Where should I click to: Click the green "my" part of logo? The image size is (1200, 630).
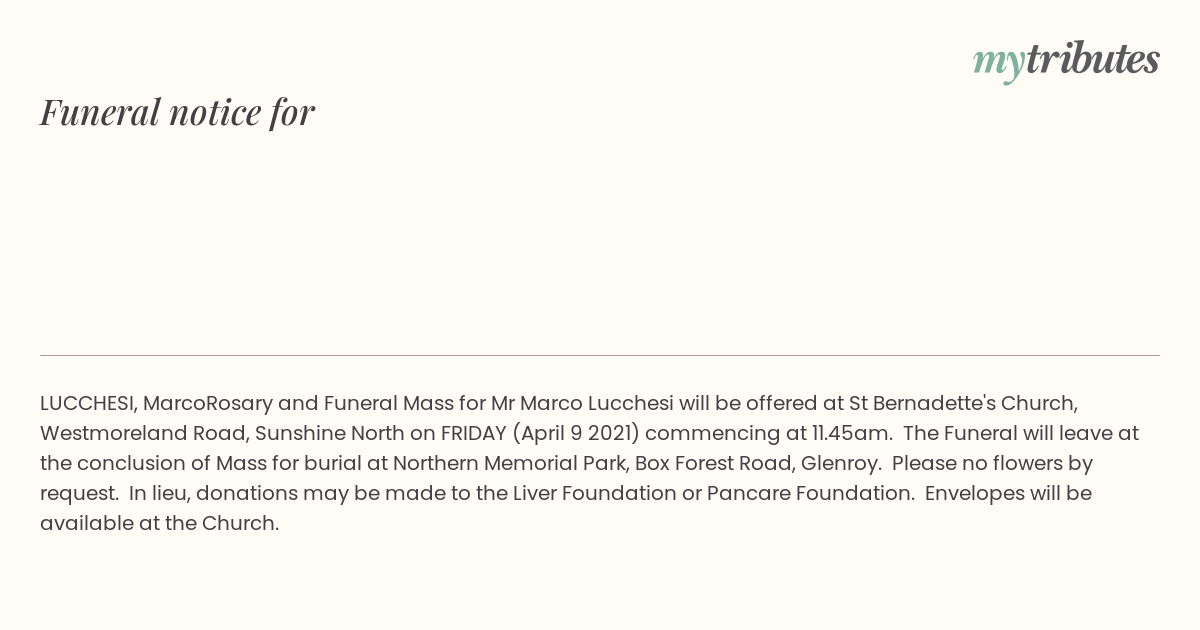(x=998, y=65)
